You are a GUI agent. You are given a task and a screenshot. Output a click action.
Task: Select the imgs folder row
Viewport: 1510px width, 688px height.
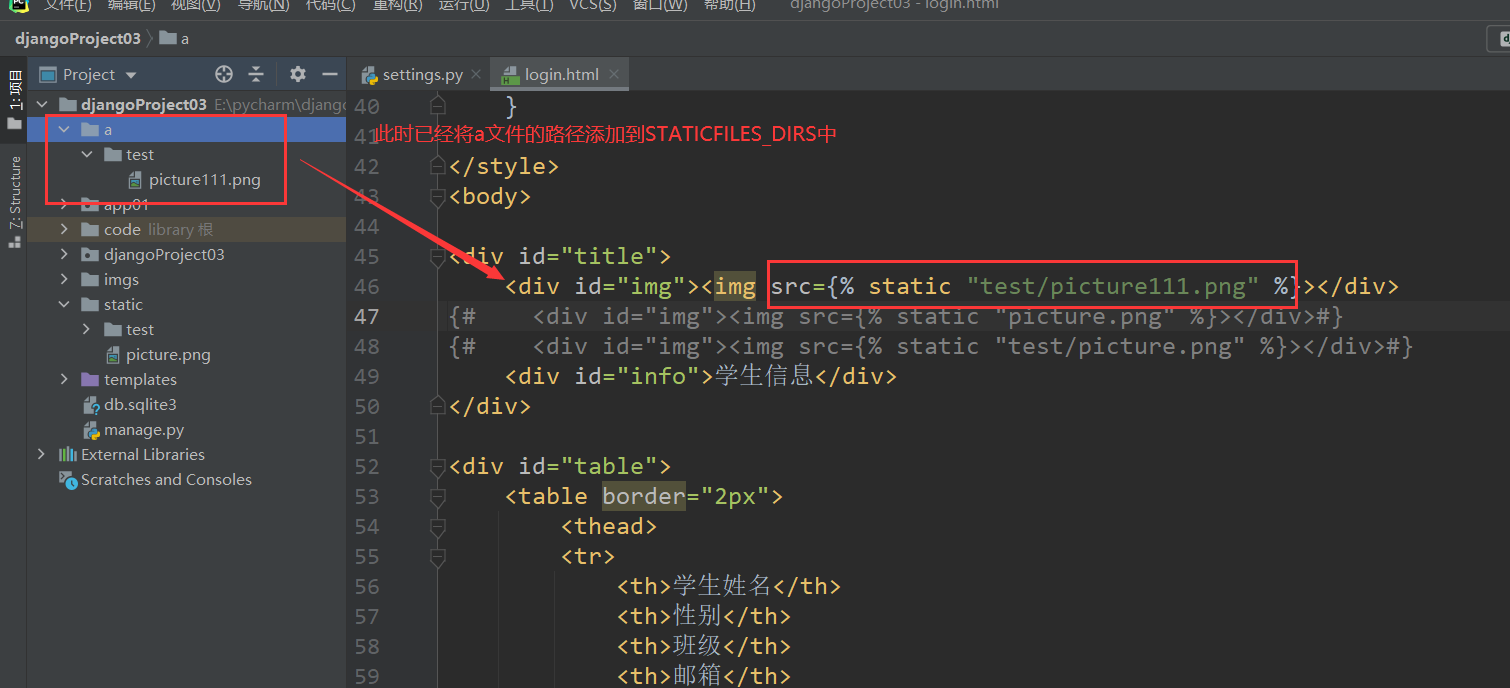tap(187, 280)
